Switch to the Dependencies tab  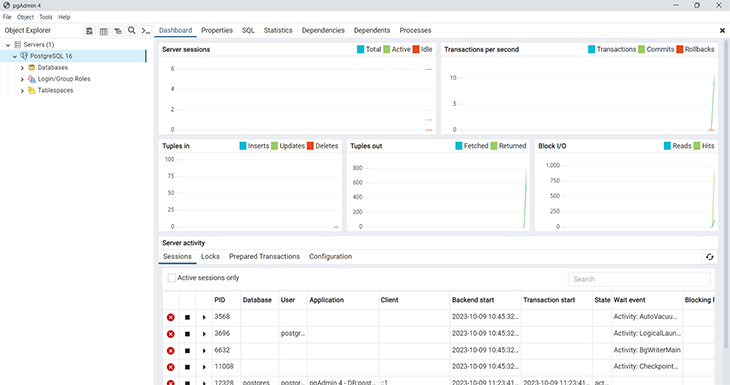tap(323, 30)
